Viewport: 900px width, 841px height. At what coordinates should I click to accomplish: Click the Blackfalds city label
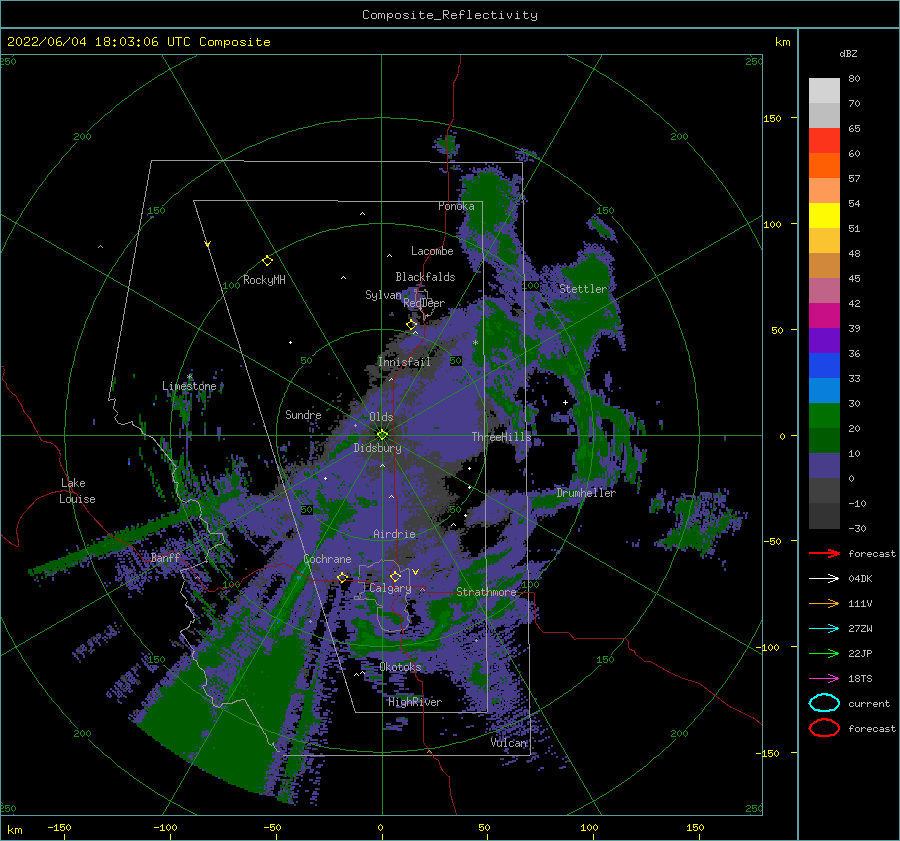coord(425,277)
